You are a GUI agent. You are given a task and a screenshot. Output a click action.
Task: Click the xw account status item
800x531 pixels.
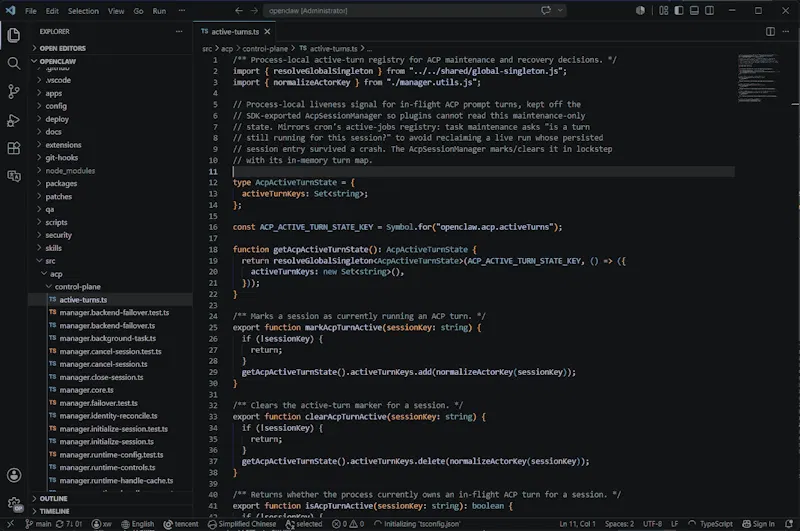[x=102, y=524]
